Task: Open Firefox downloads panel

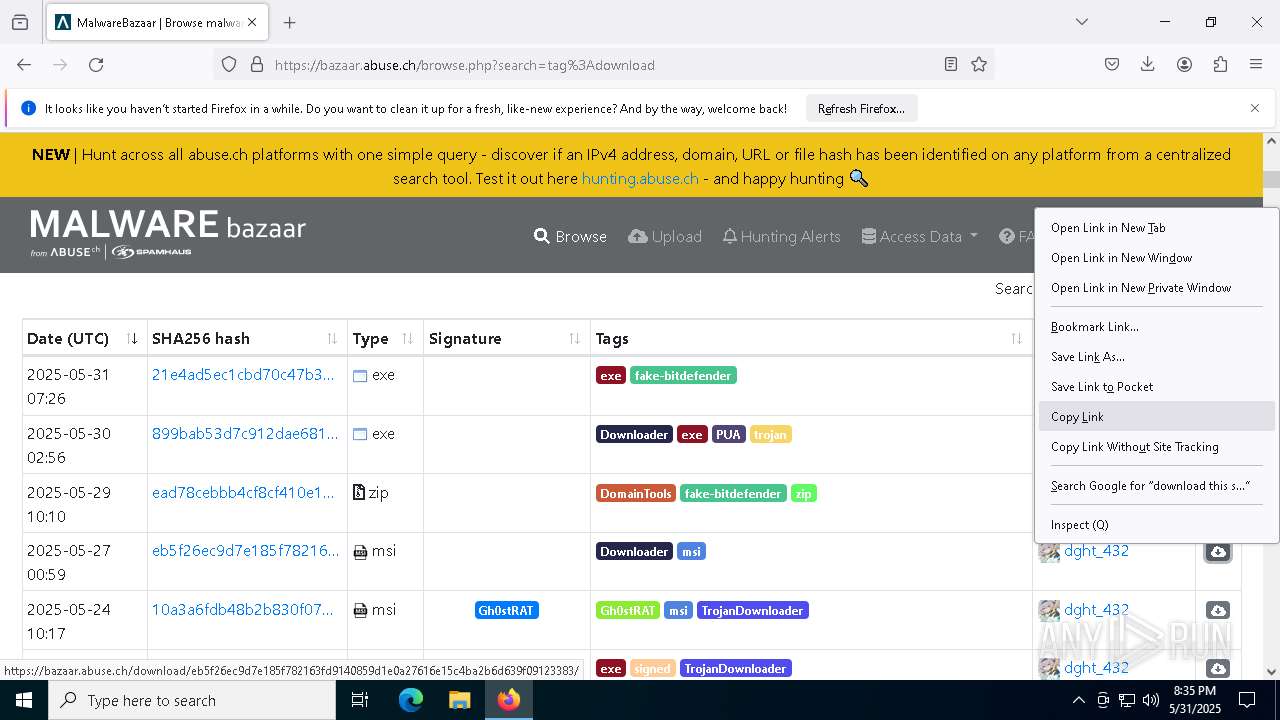Action: pos(1148,64)
